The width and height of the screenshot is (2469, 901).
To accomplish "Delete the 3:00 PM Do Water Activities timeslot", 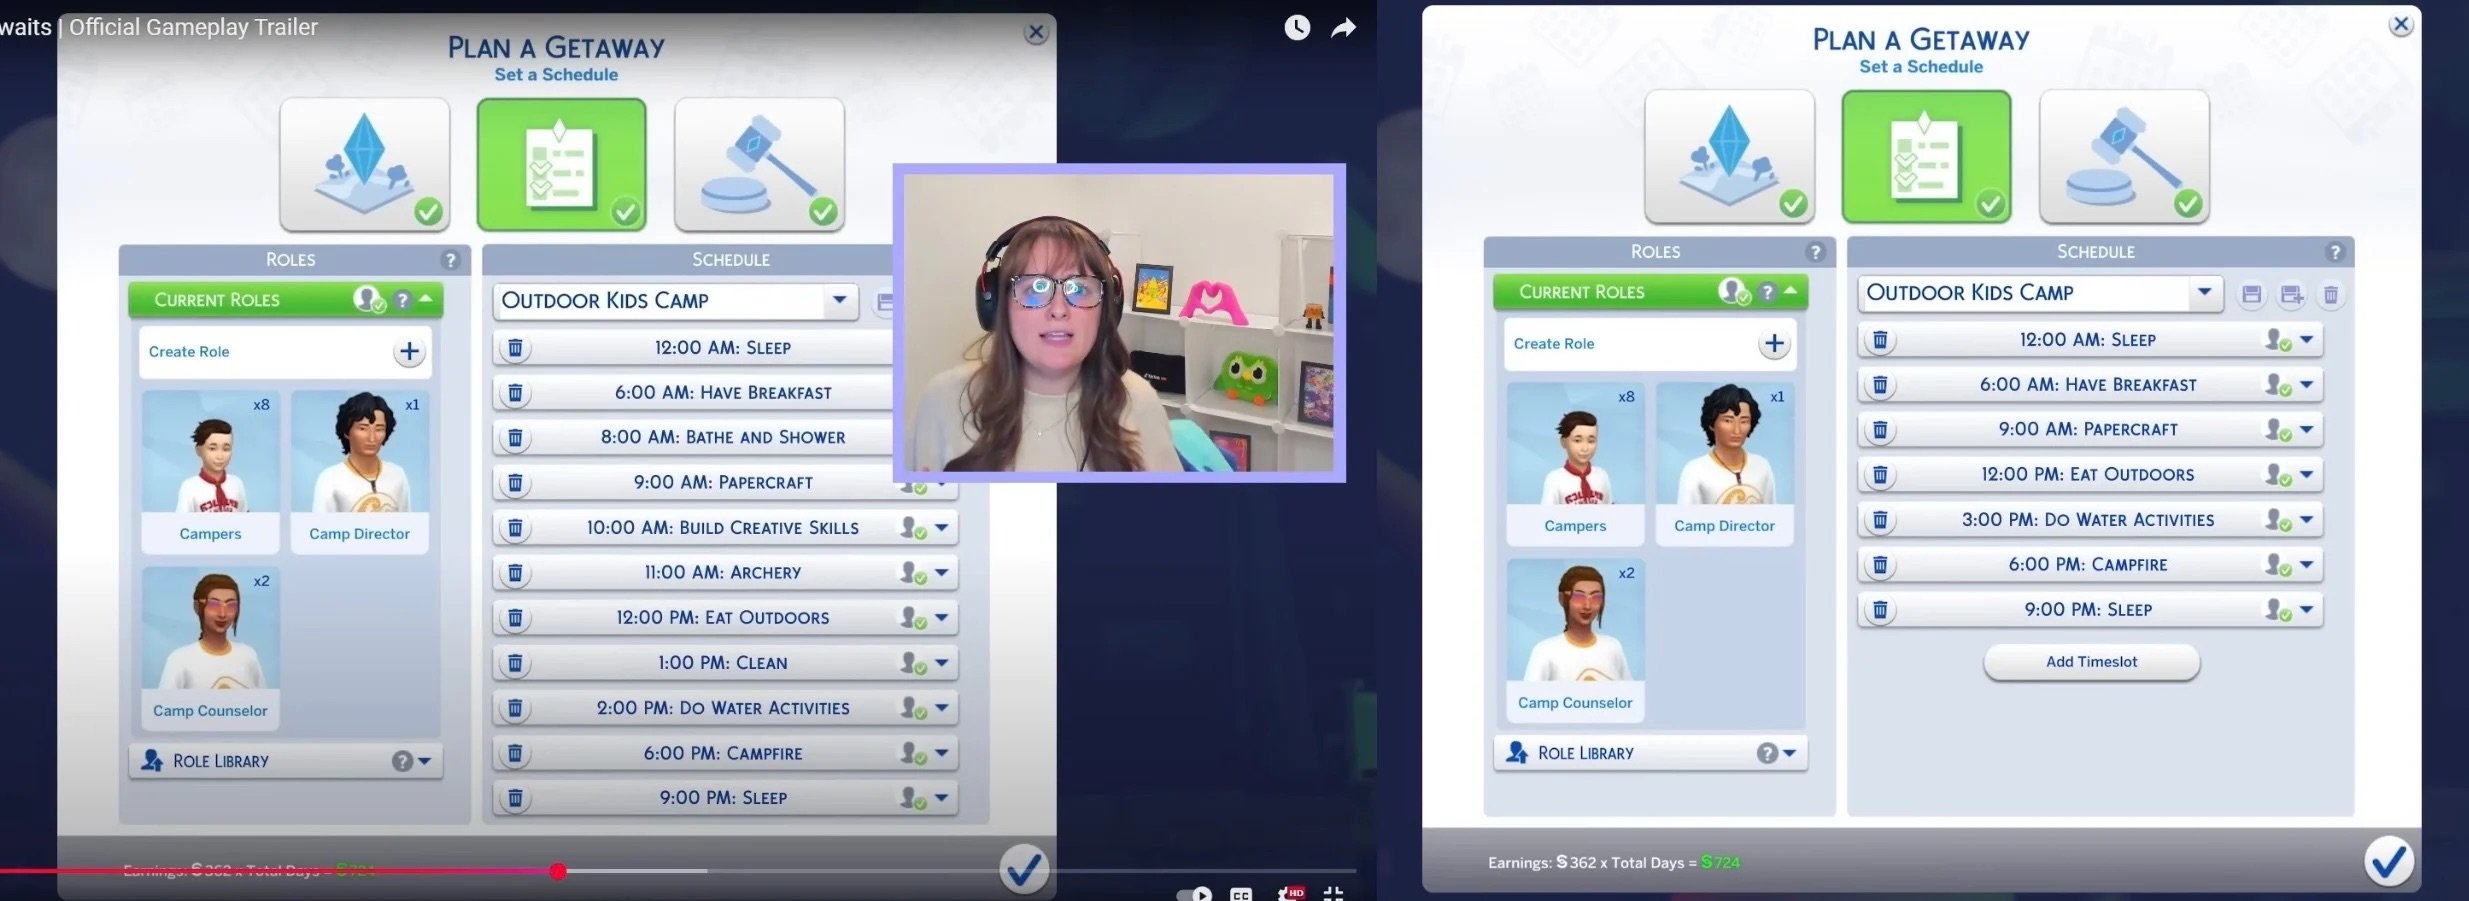I will [x=1879, y=520].
